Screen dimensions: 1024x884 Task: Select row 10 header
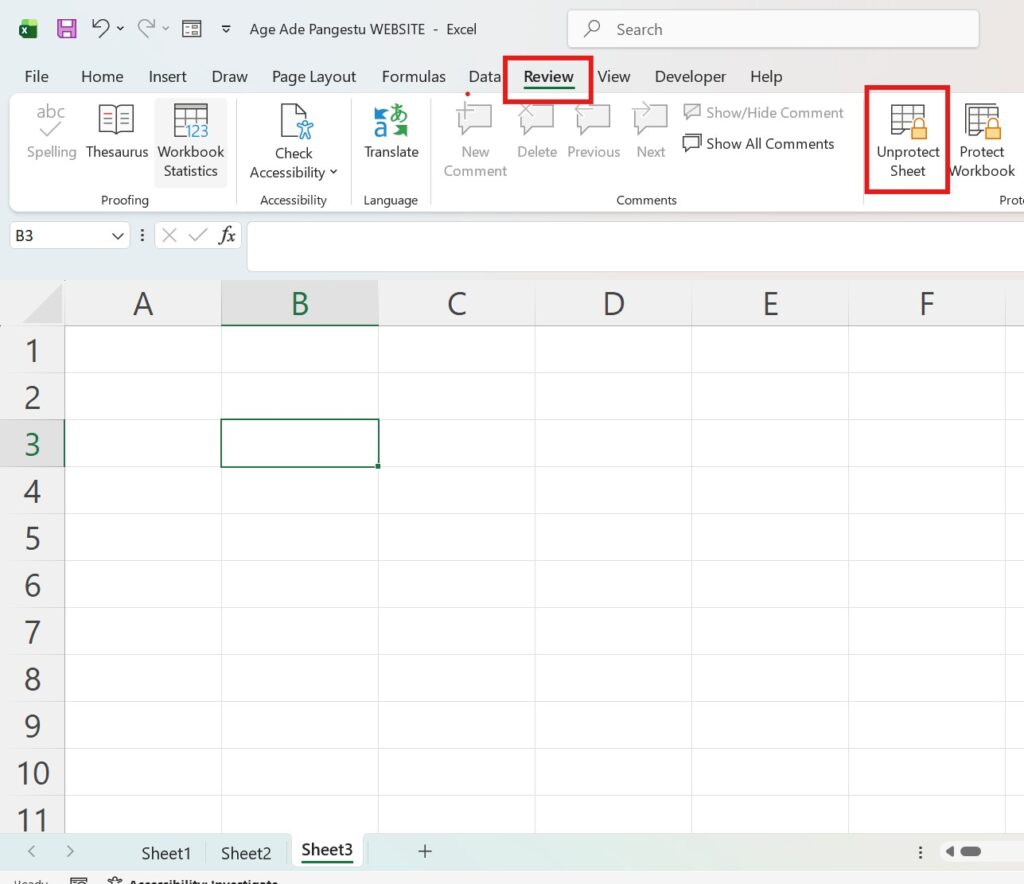point(32,773)
